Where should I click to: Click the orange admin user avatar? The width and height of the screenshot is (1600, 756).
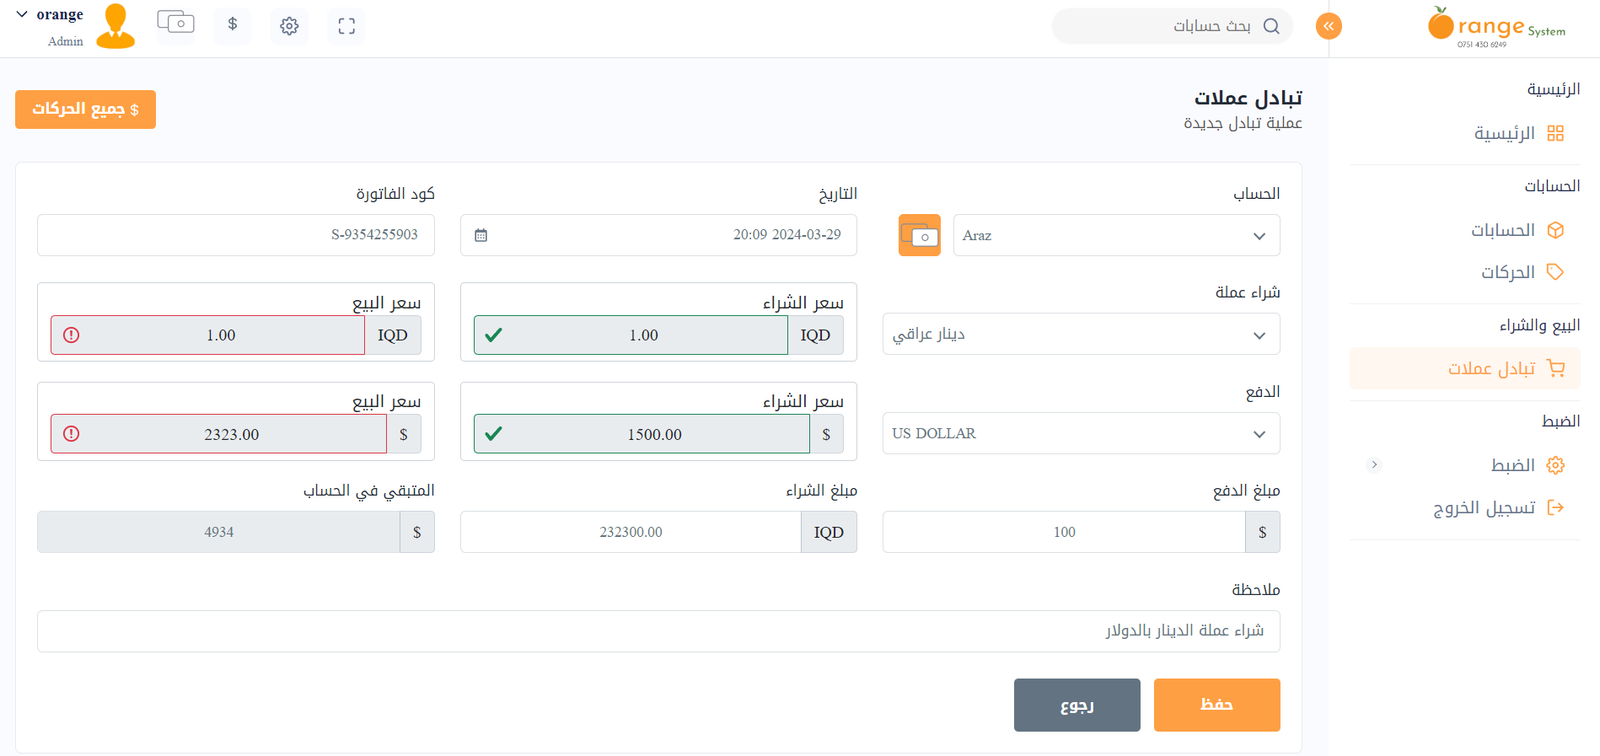pyautogui.click(x=116, y=26)
